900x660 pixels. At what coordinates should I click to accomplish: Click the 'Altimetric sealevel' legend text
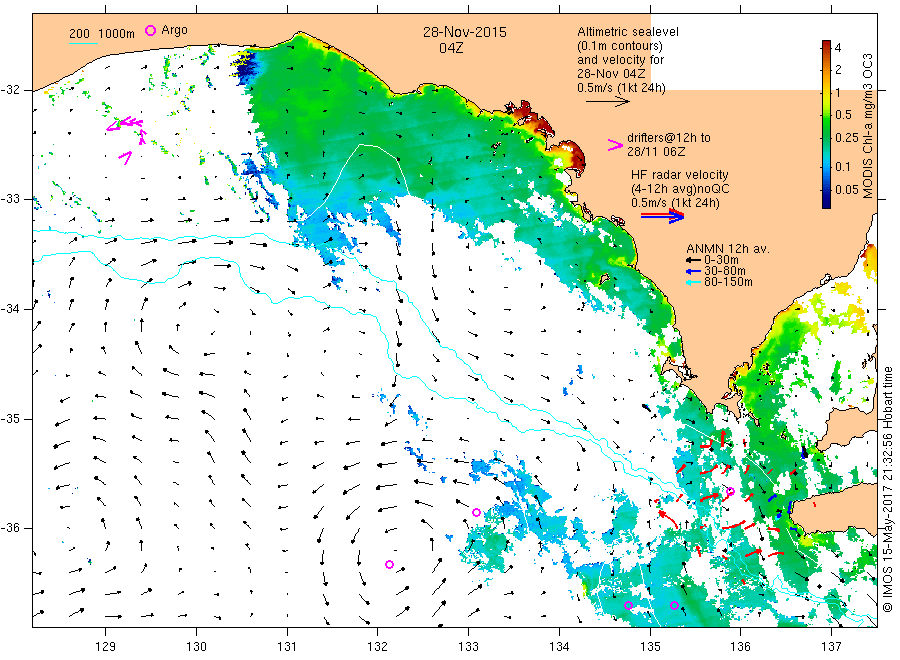pyautogui.click(x=628, y=32)
